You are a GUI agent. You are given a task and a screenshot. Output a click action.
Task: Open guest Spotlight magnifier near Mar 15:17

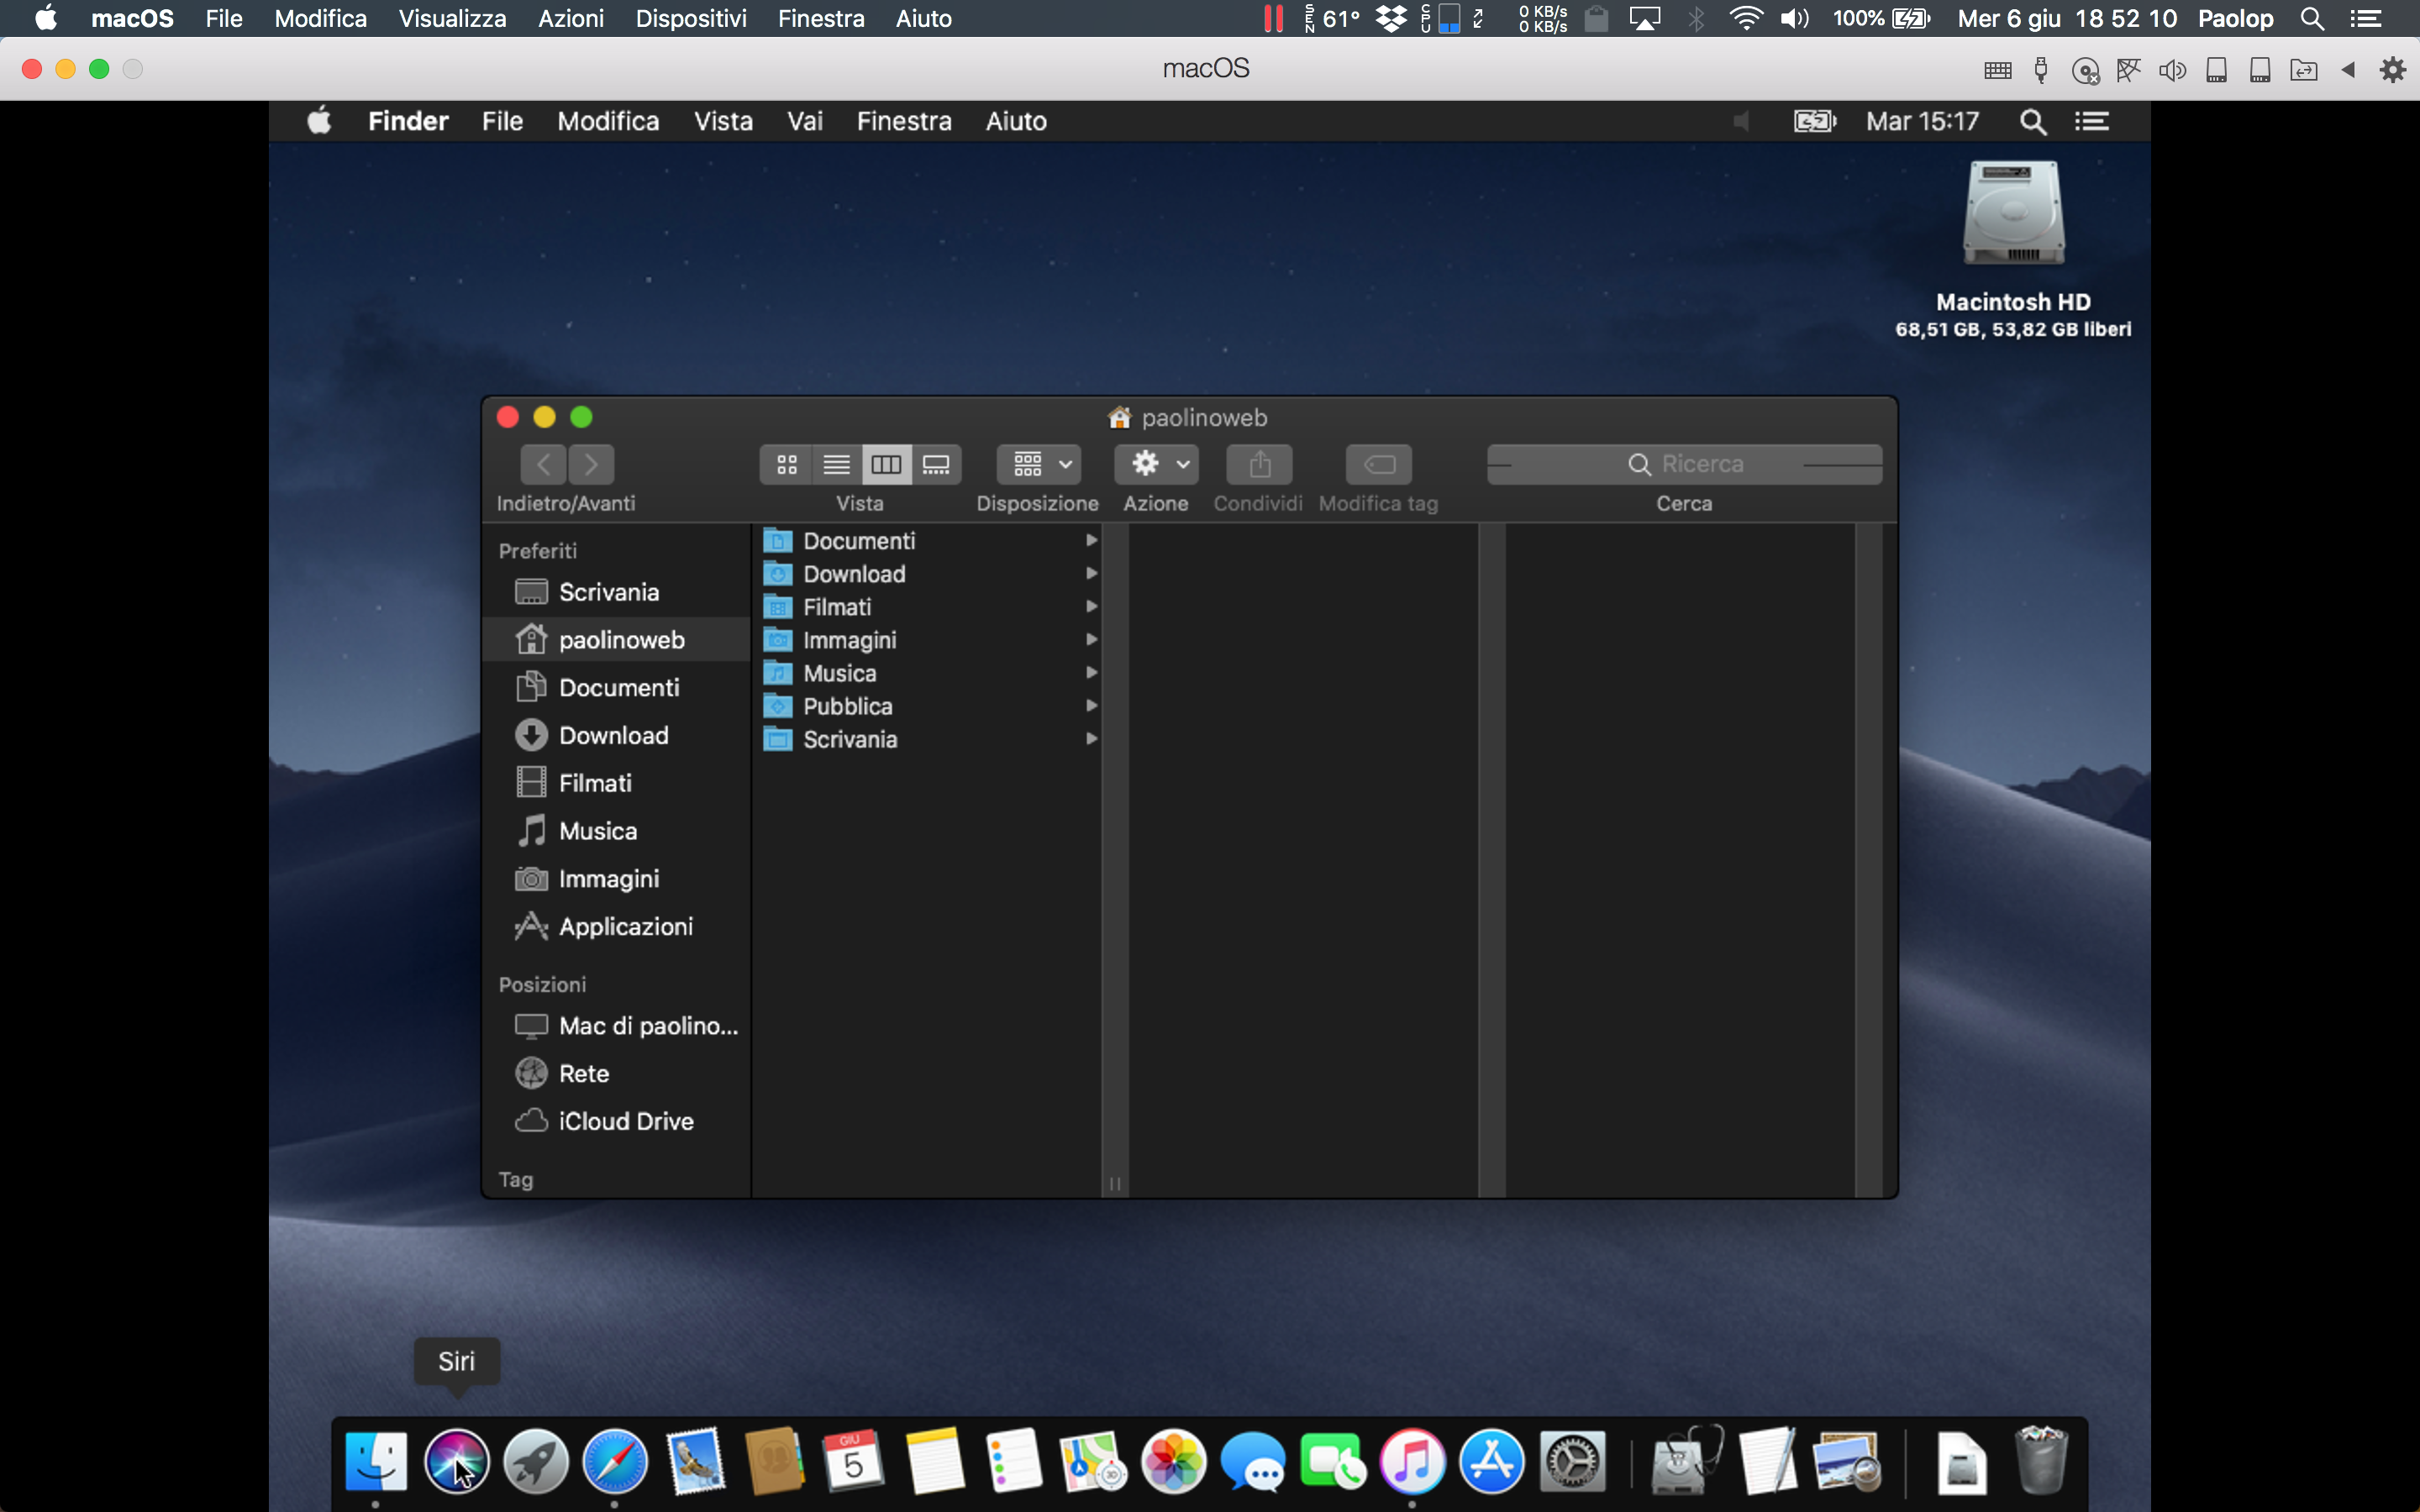tap(2033, 122)
